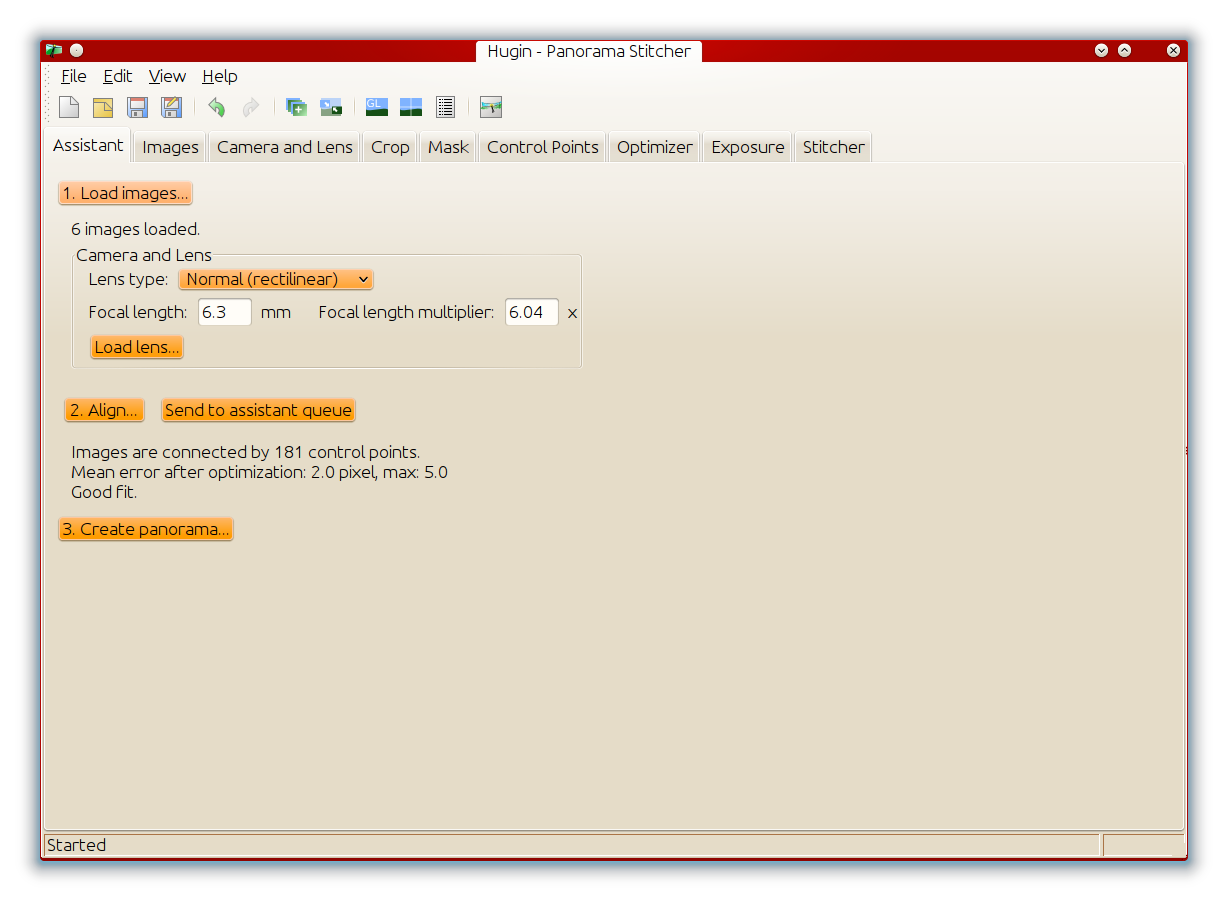
Task: Click the 'Focal length multiplier:' label
Action: click(406, 312)
